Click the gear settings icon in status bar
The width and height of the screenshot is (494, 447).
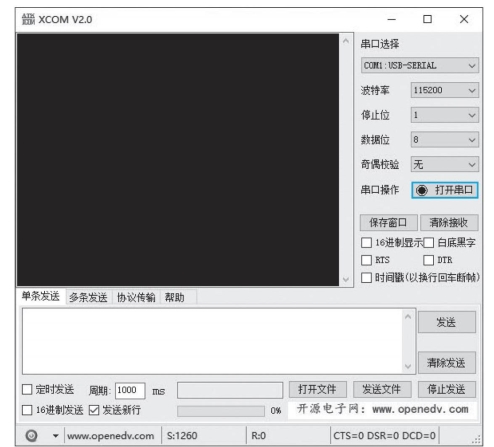click(31, 436)
